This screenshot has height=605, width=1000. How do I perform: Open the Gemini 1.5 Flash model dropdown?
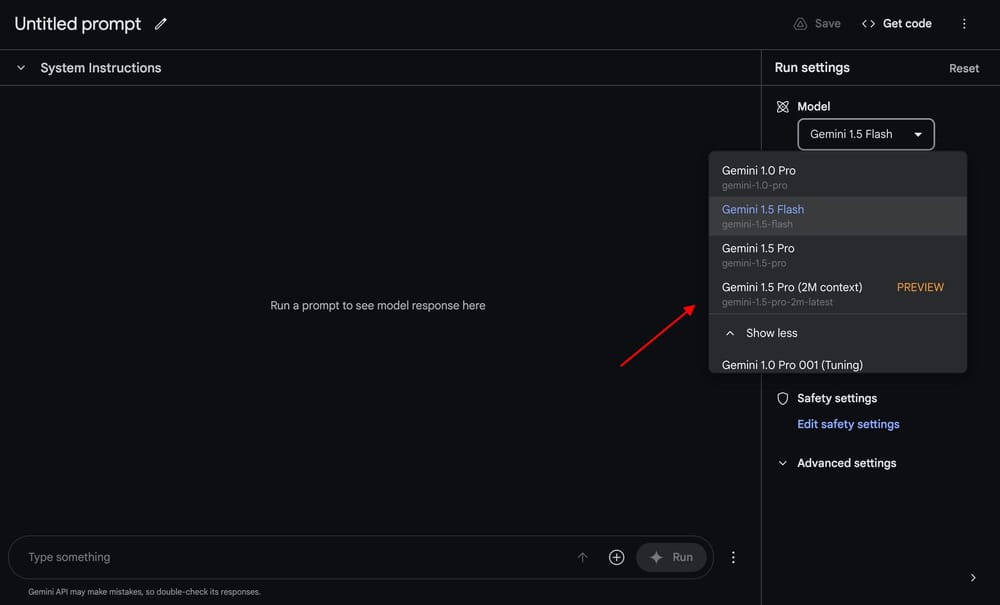coord(866,134)
